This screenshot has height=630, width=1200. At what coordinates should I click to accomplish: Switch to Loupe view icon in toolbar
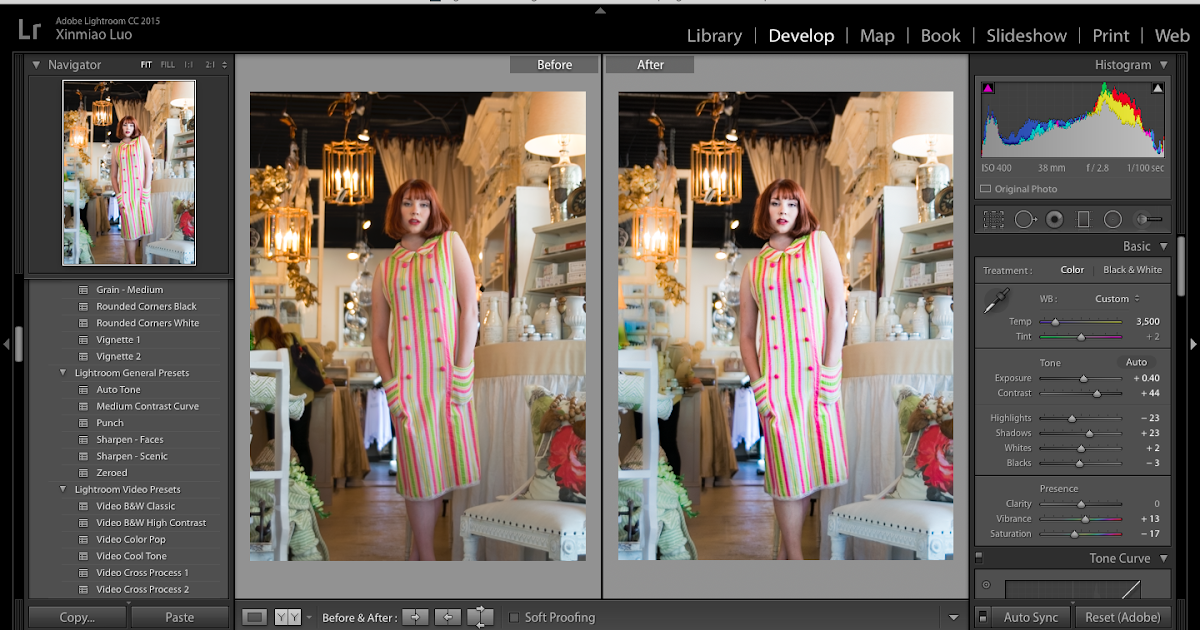click(x=255, y=617)
